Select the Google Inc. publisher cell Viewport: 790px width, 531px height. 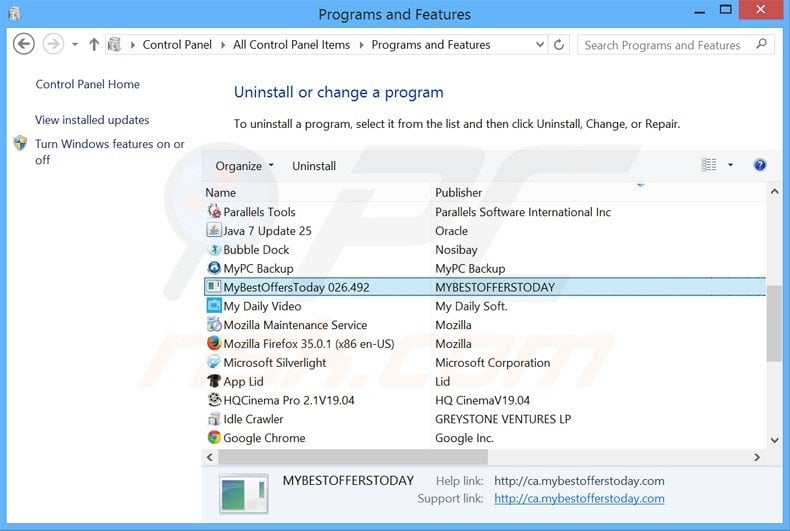pos(464,438)
